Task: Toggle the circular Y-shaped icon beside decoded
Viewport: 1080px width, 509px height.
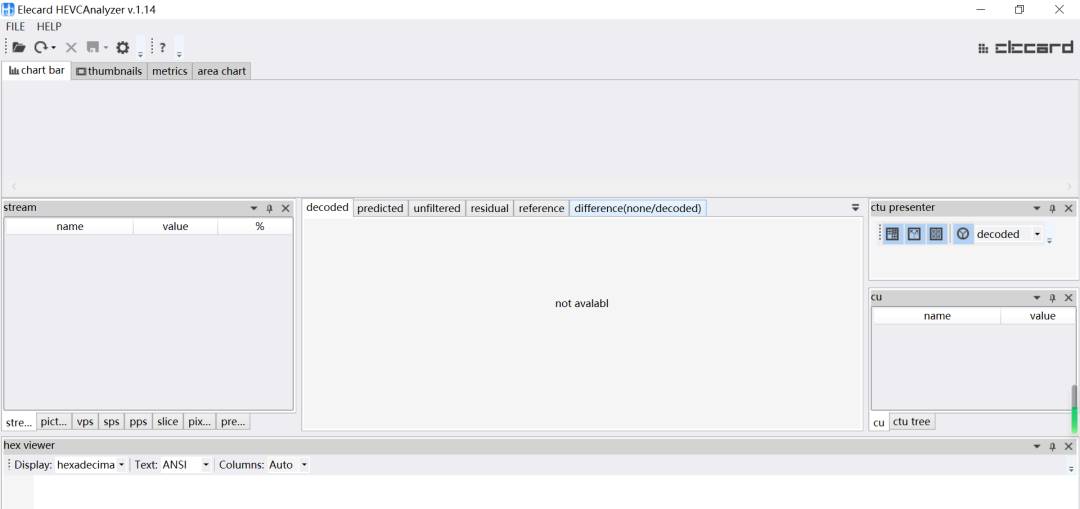Action: pos(963,234)
